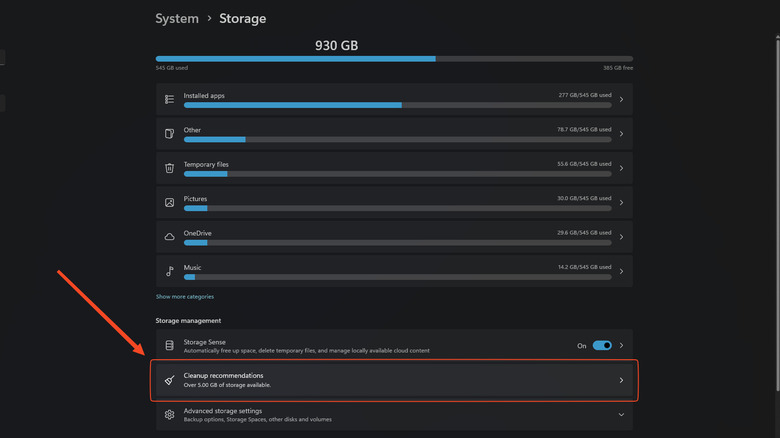Click the Other category document icon

[x=170, y=134]
